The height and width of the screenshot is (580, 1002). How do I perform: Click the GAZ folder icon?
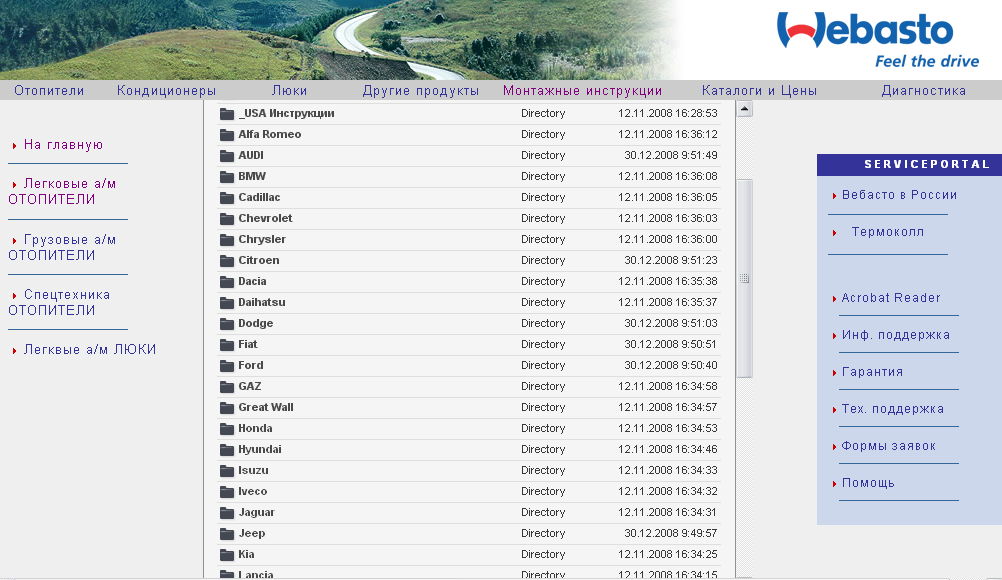pos(226,387)
